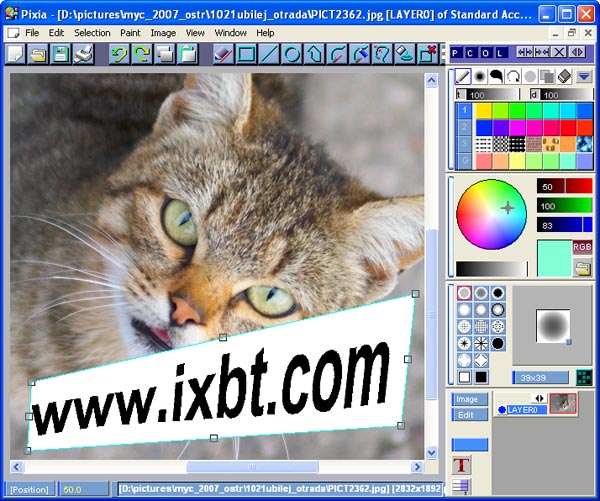
Task: Undo the last action
Action: [x=119, y=54]
